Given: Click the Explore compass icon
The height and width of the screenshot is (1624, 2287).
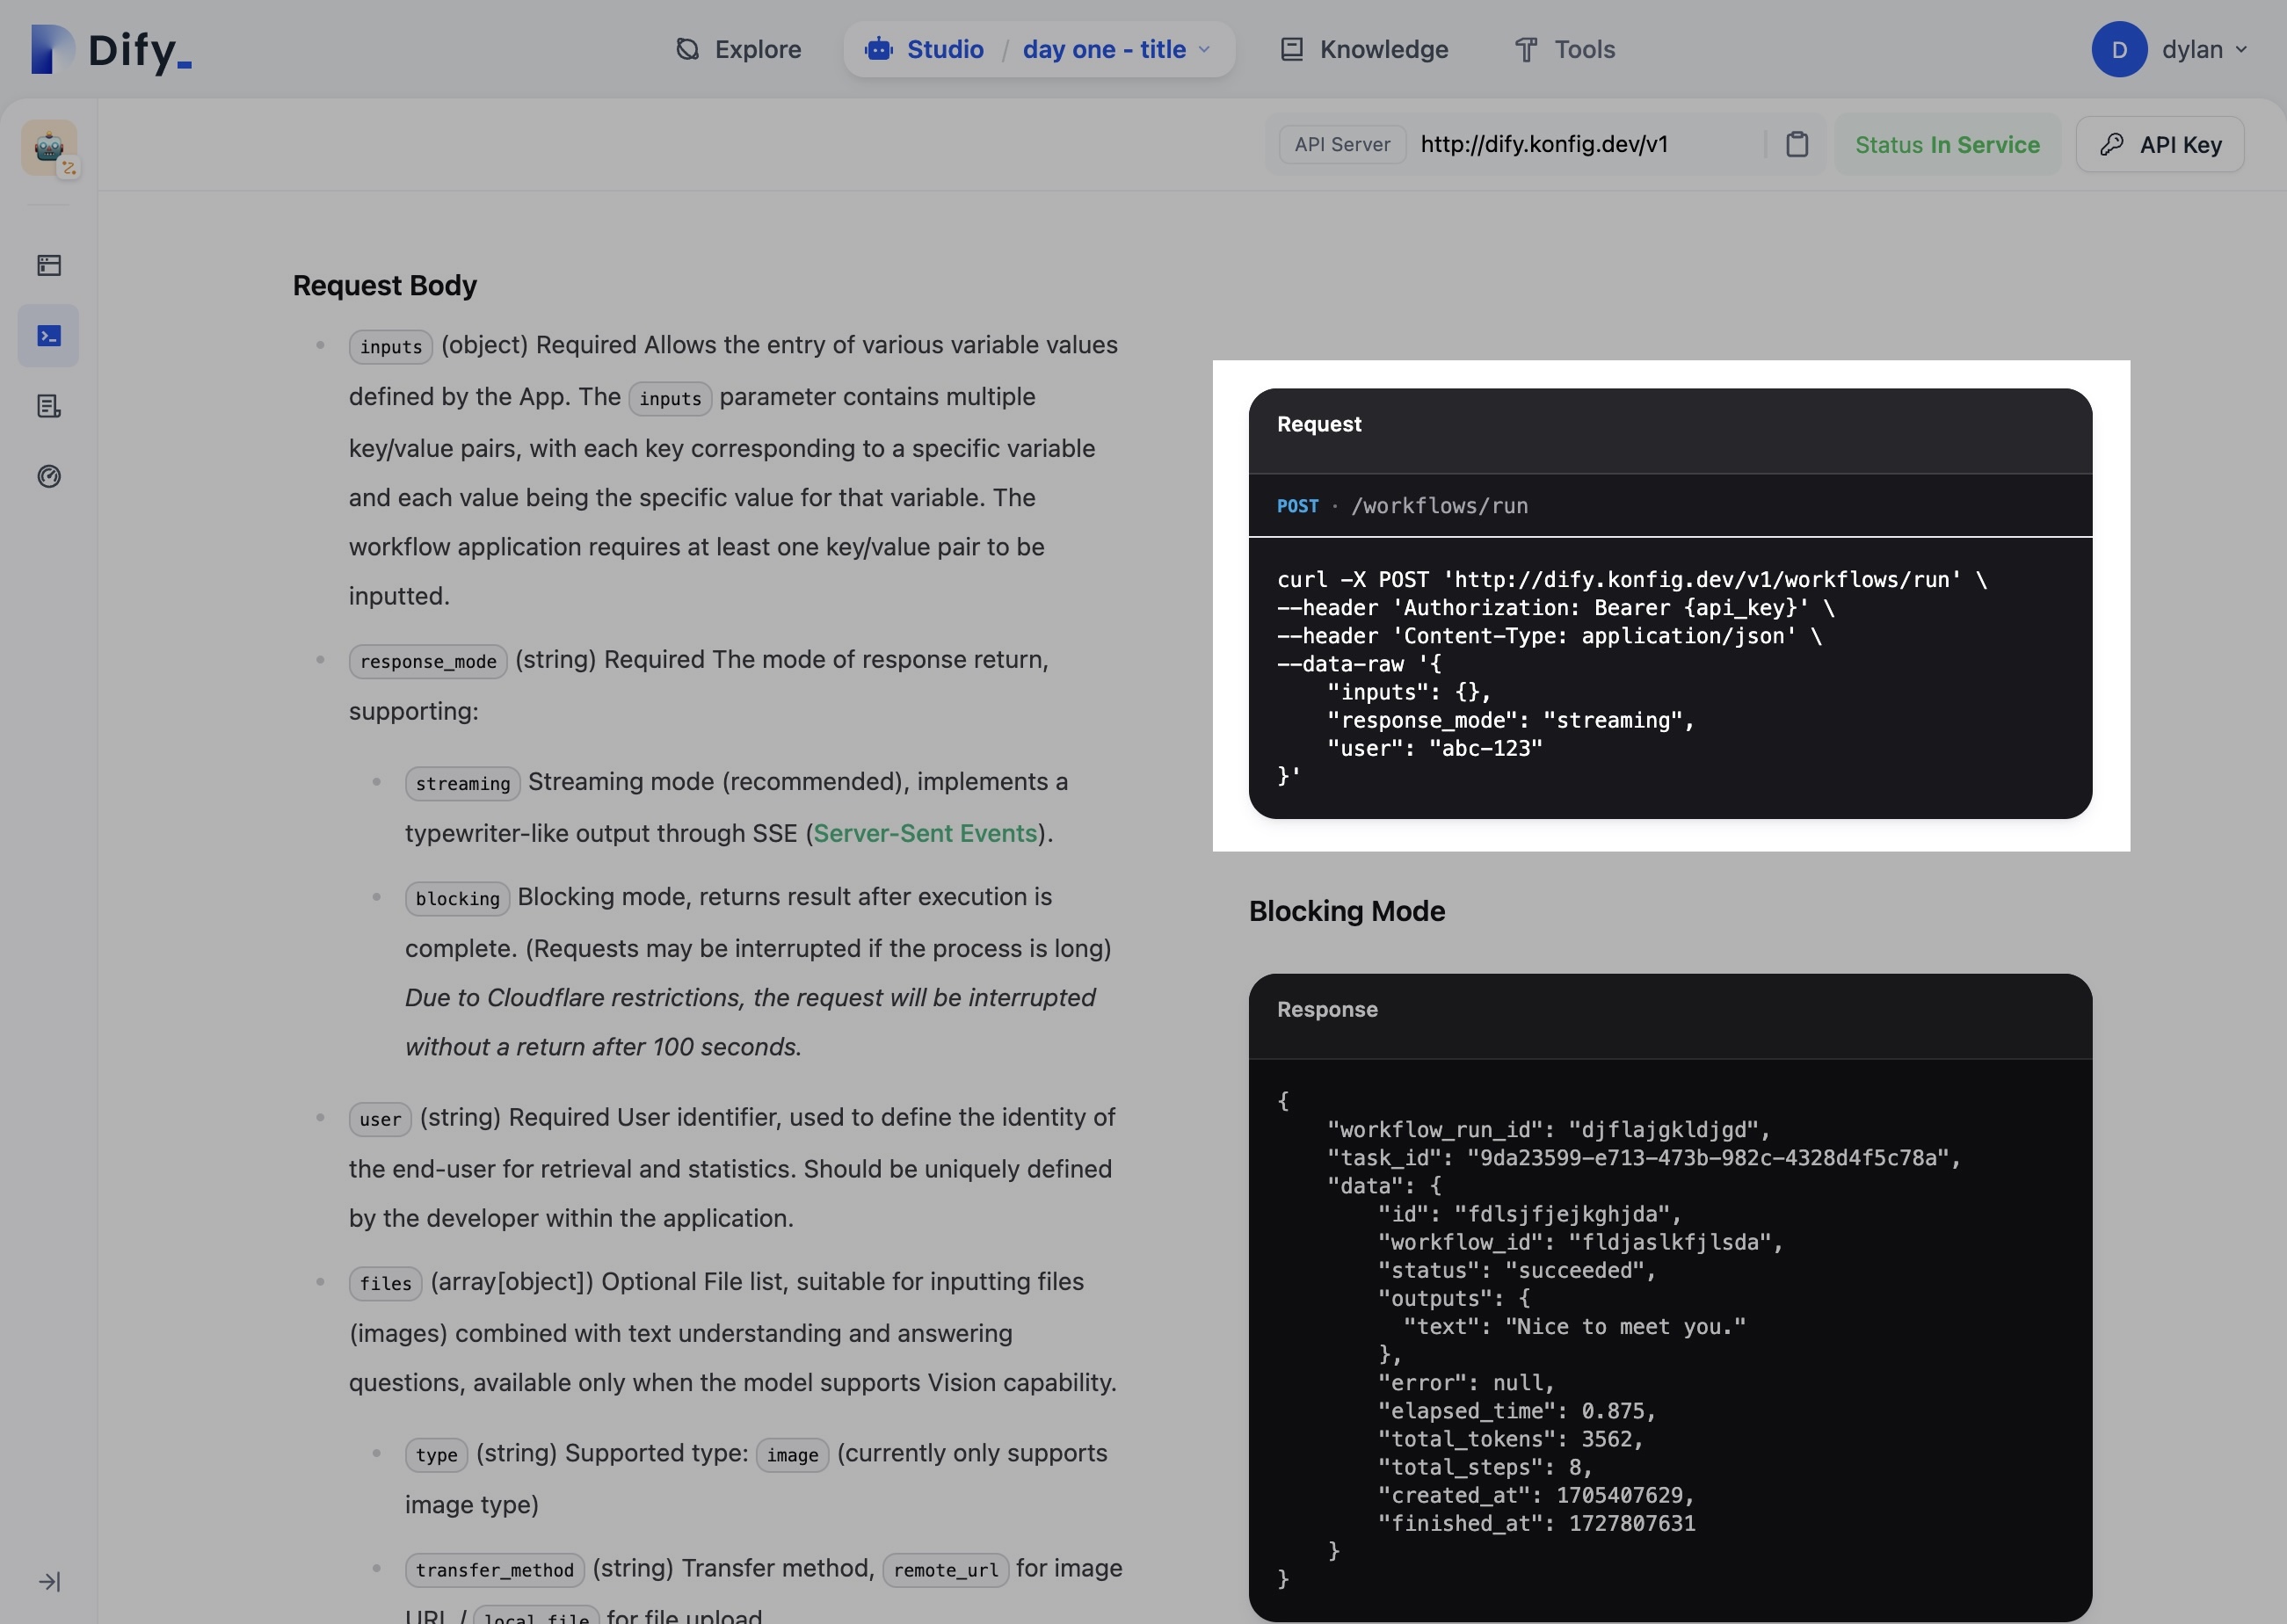Looking at the screenshot, I should [687, 49].
